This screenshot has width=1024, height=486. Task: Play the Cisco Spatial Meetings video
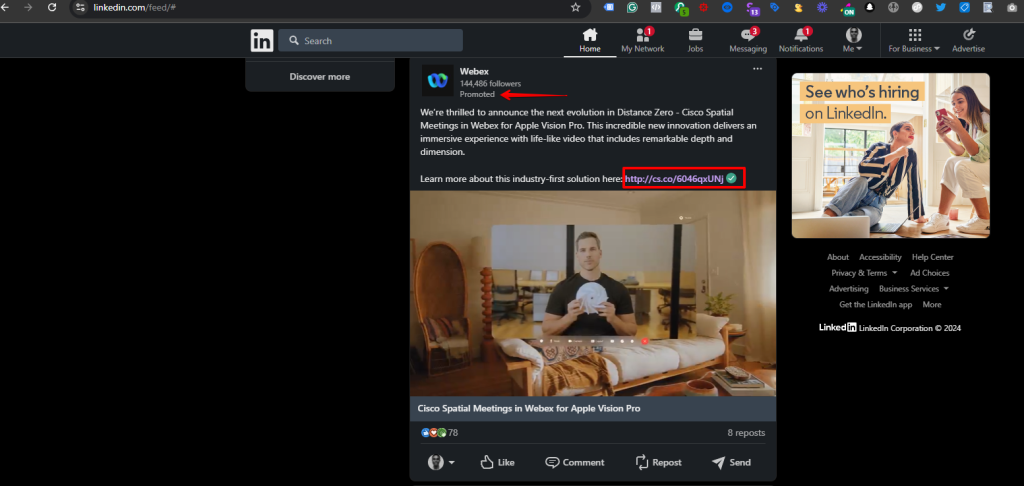pyautogui.click(x=593, y=293)
